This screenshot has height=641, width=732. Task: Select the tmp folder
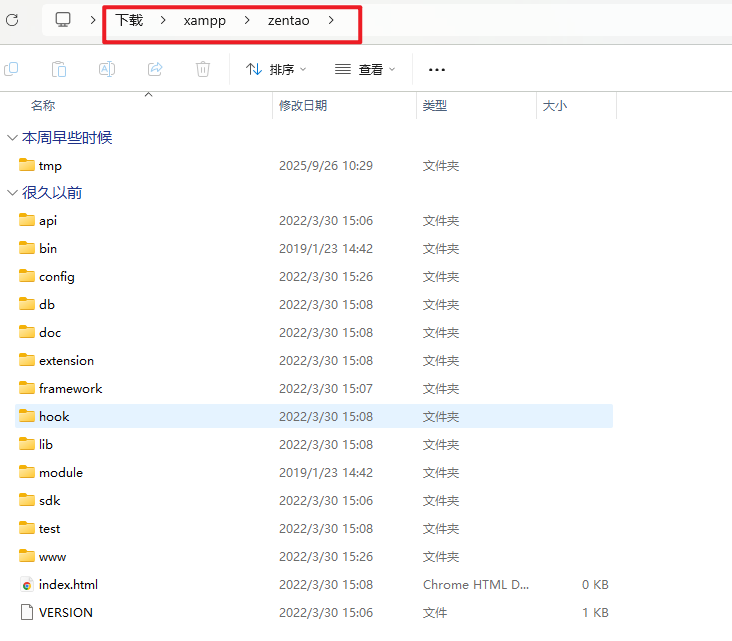[50, 166]
